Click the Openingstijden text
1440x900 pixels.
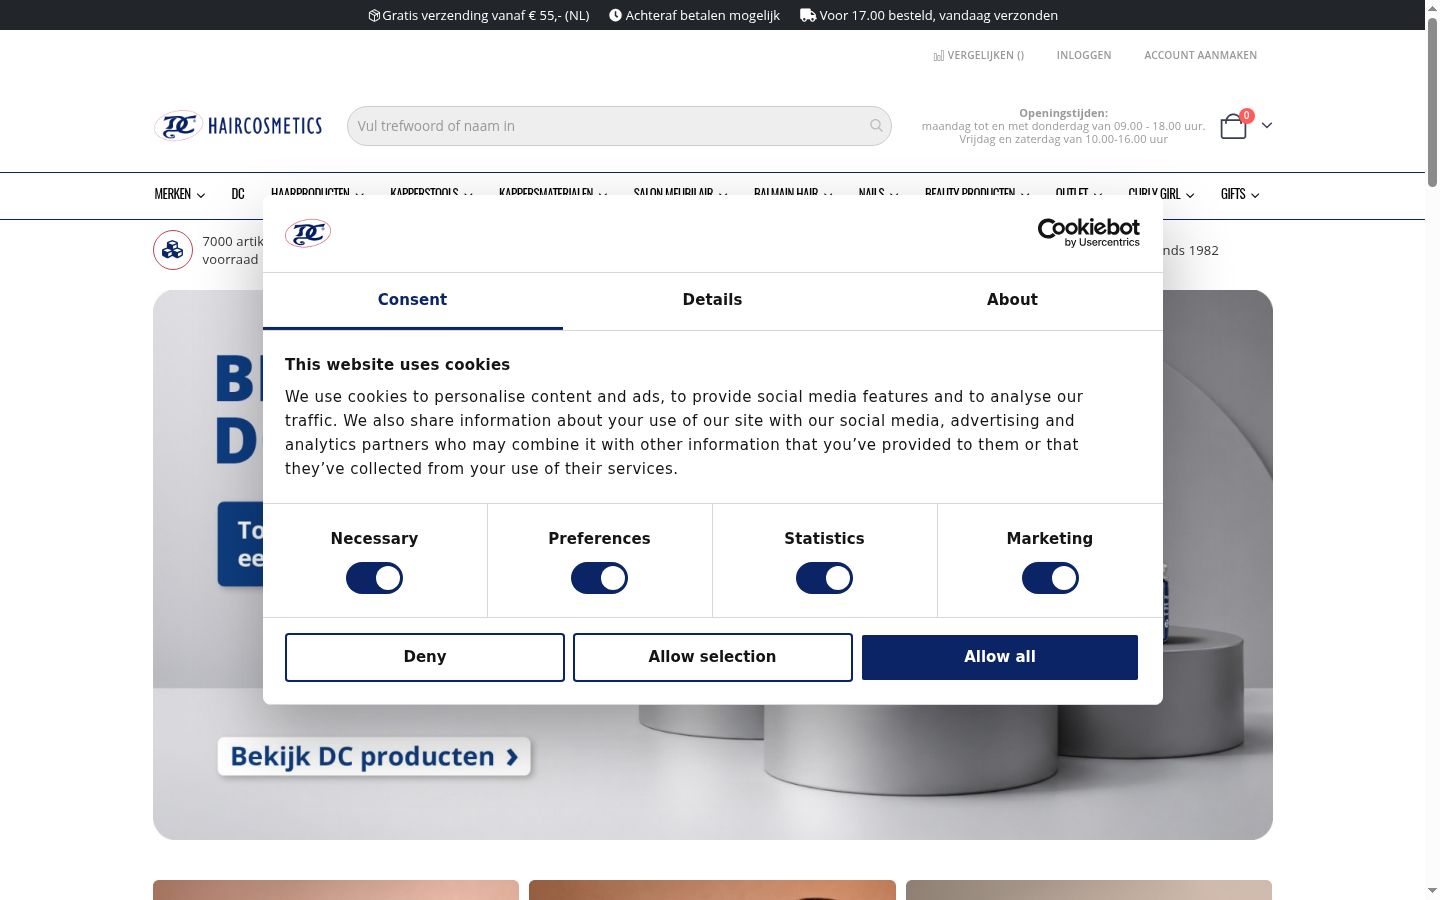[x=1063, y=113]
